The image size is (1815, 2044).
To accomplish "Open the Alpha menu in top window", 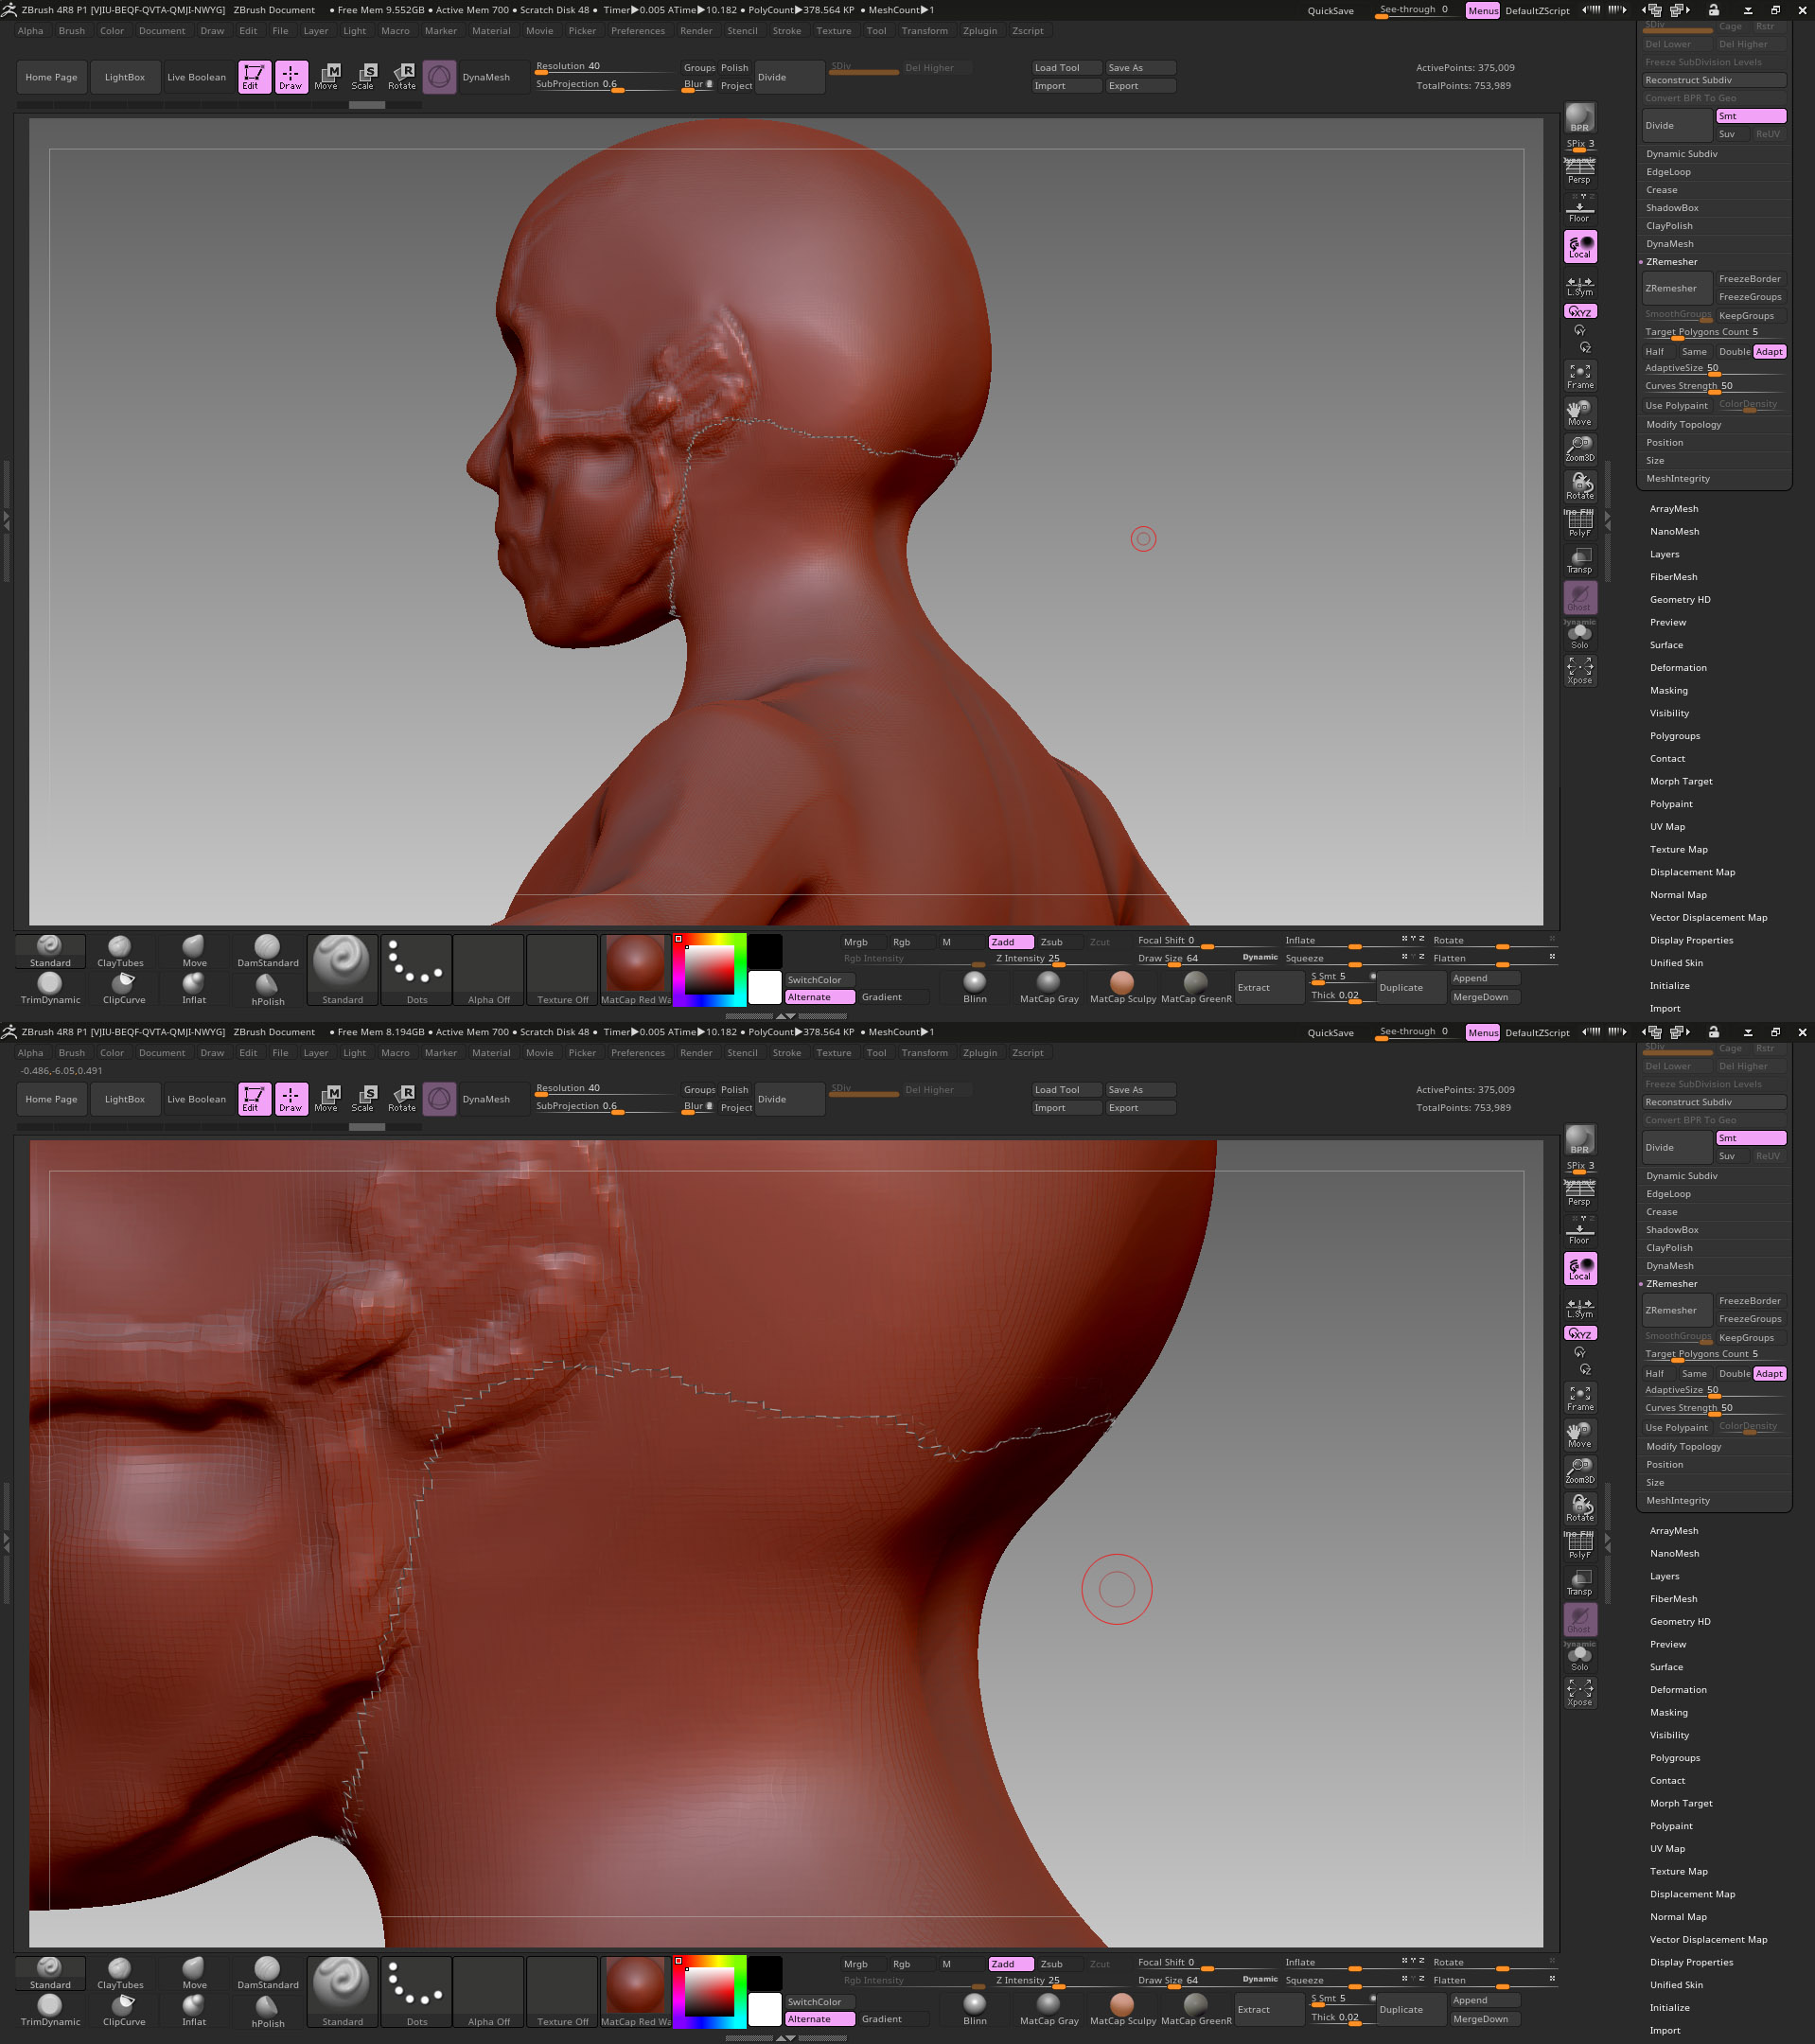I will pyautogui.click(x=31, y=31).
